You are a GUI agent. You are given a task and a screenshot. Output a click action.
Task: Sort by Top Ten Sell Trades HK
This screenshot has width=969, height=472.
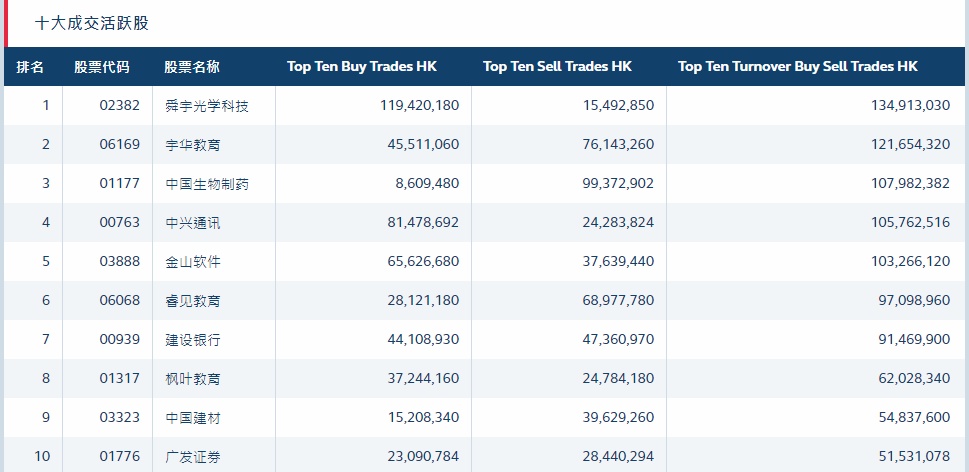click(557, 67)
